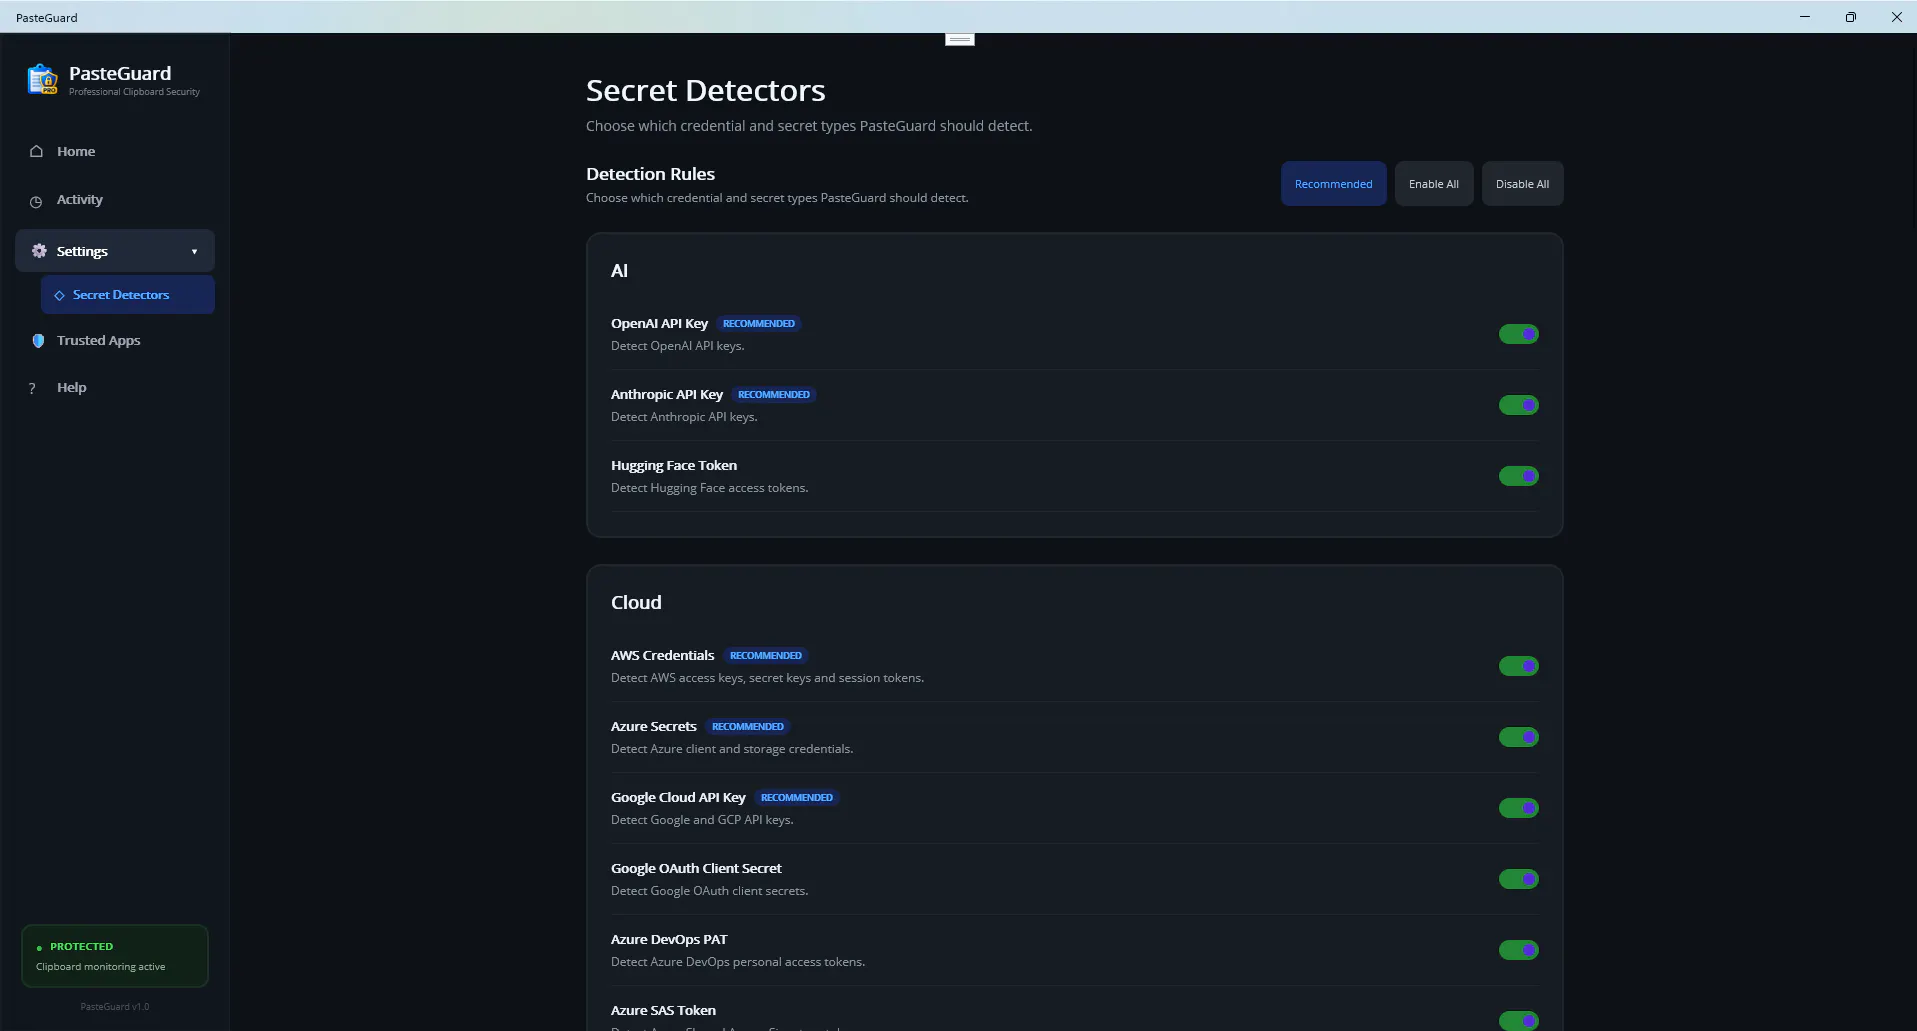
Task: Toggle Google Cloud API Key detection
Action: click(x=1518, y=808)
